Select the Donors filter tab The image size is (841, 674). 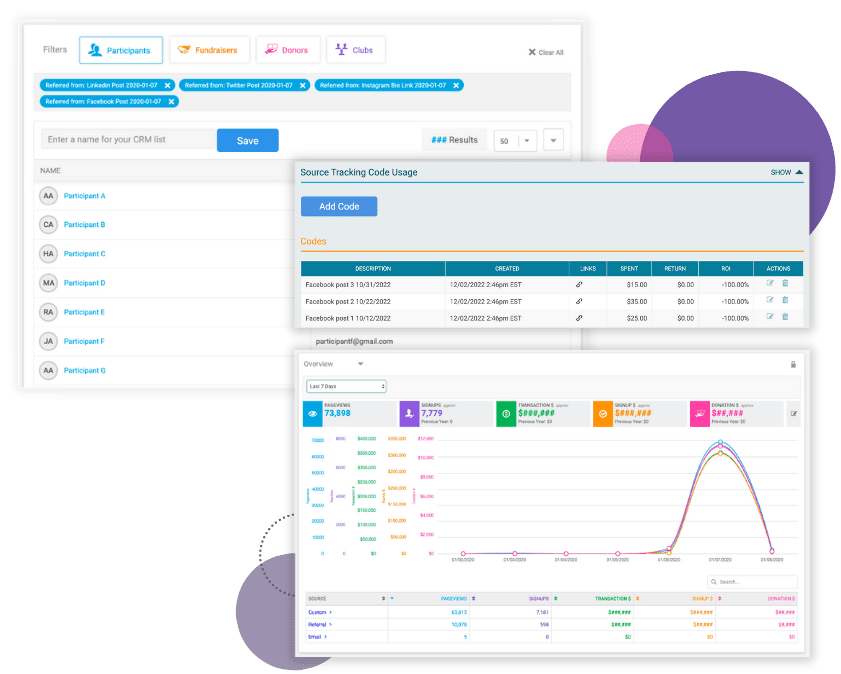[288, 50]
